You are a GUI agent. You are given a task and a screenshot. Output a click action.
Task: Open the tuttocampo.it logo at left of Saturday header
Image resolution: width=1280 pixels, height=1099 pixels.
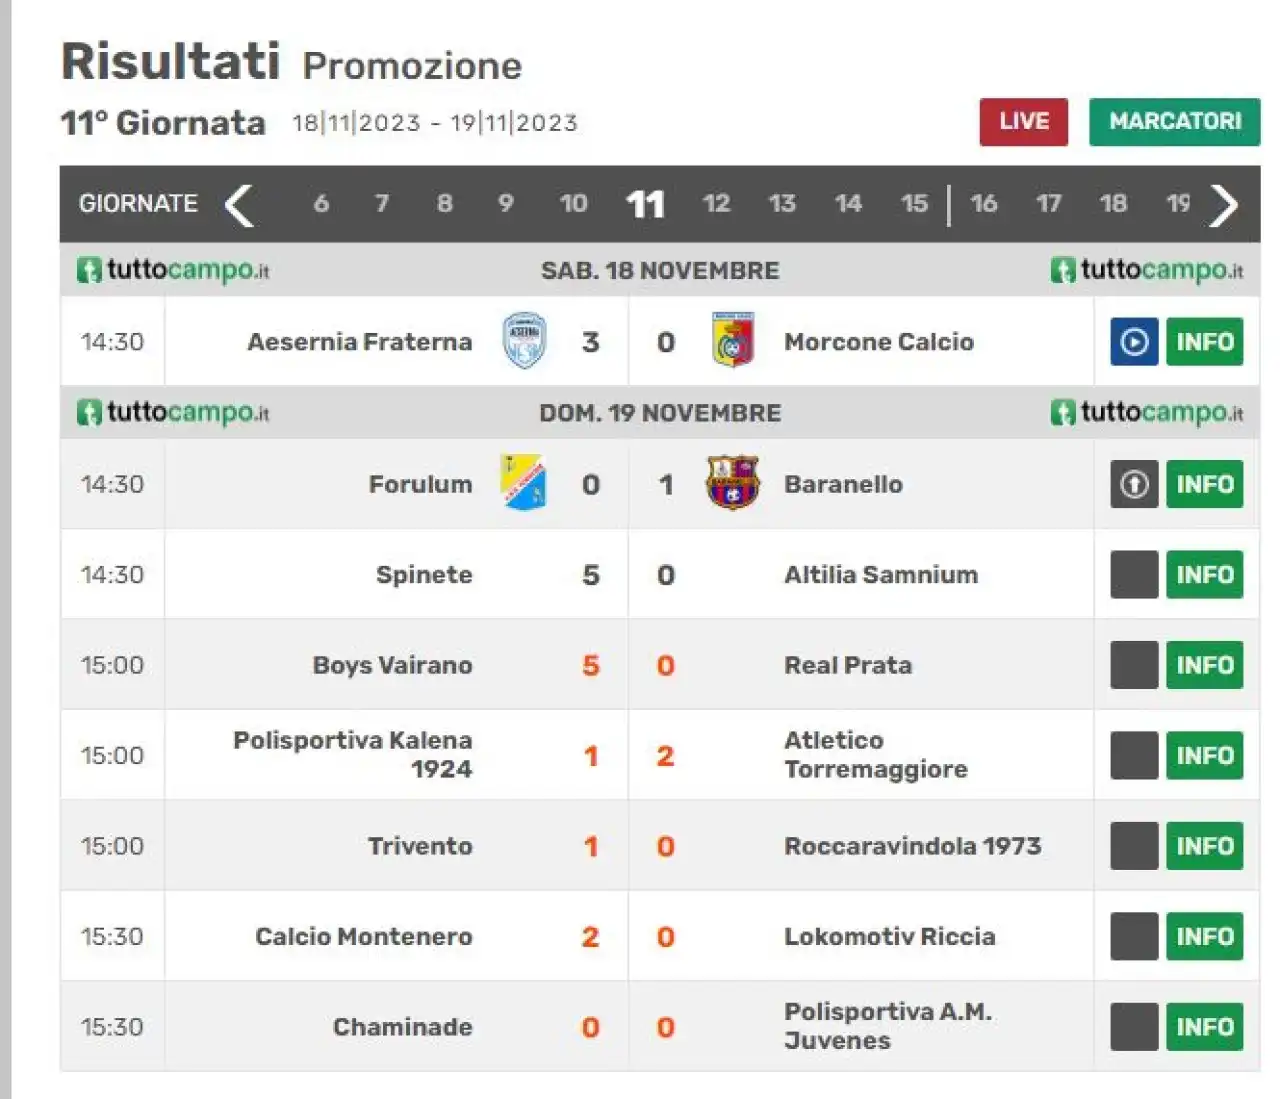(x=173, y=270)
